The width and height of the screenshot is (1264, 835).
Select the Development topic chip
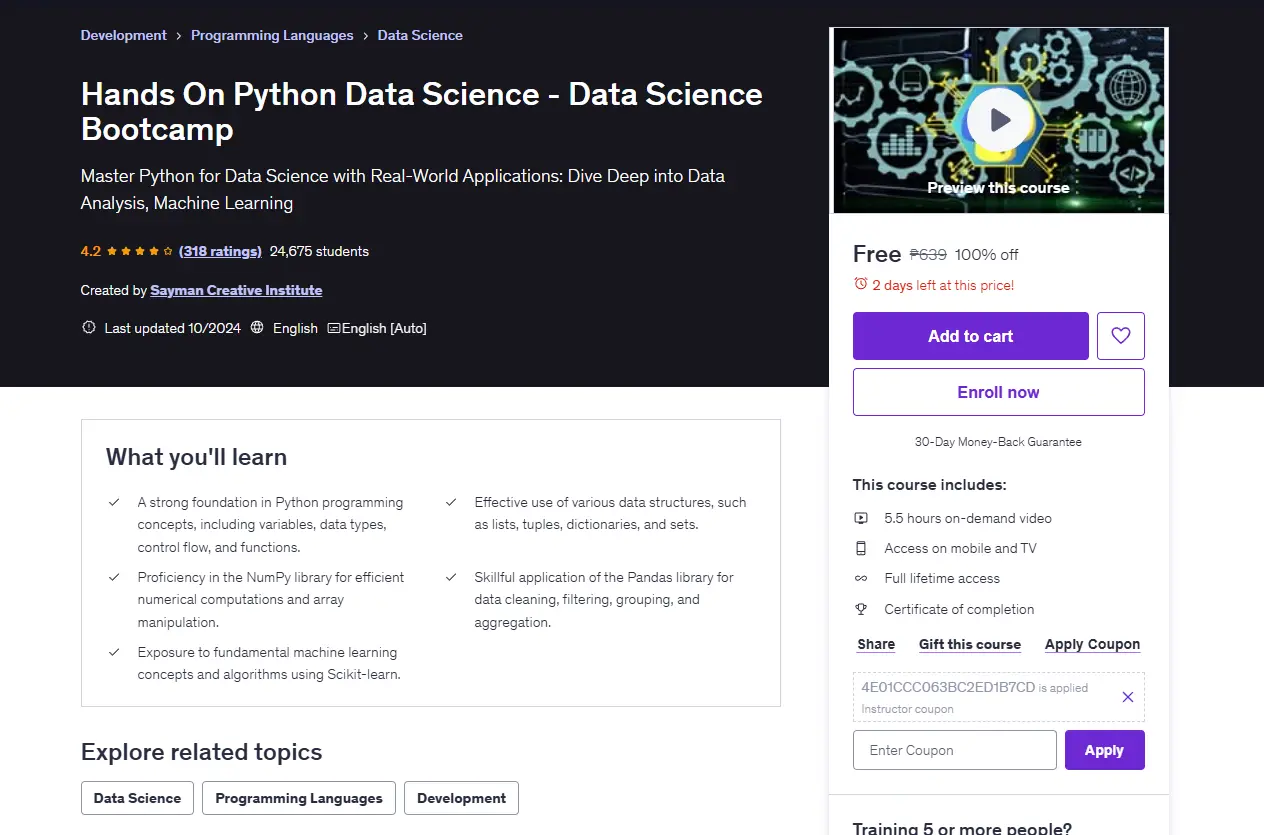click(461, 798)
